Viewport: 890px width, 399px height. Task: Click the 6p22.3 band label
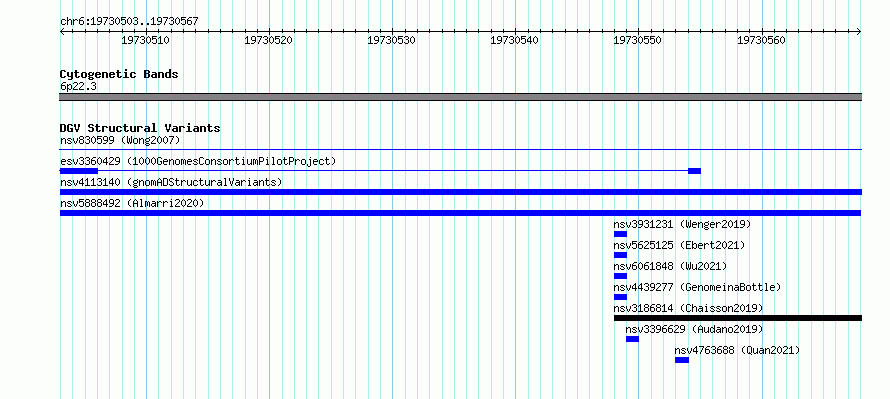(78, 86)
